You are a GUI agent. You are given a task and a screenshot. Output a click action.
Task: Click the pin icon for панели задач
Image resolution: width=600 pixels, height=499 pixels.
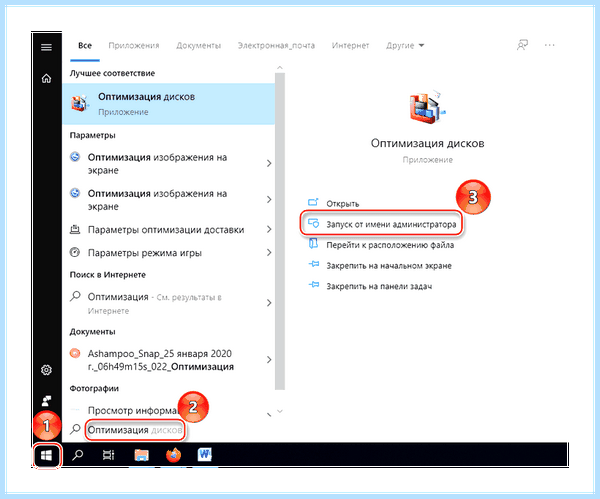pyautogui.click(x=313, y=285)
